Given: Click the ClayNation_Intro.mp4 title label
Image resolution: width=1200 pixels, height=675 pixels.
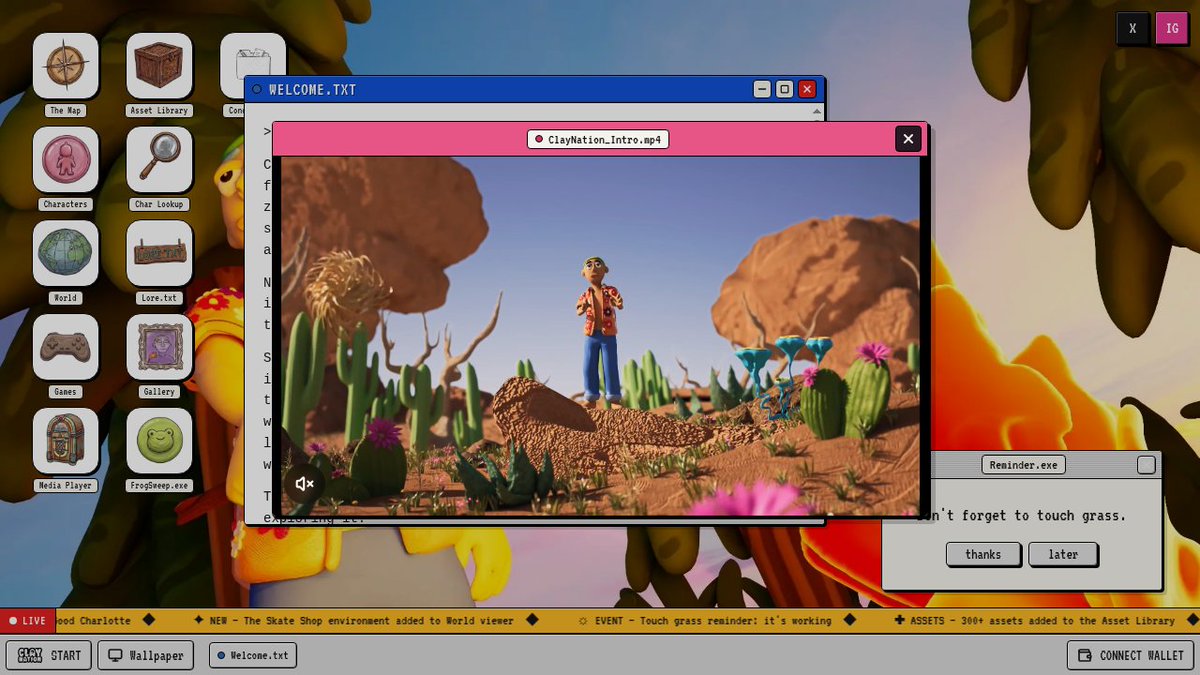Looking at the screenshot, I should pos(598,139).
